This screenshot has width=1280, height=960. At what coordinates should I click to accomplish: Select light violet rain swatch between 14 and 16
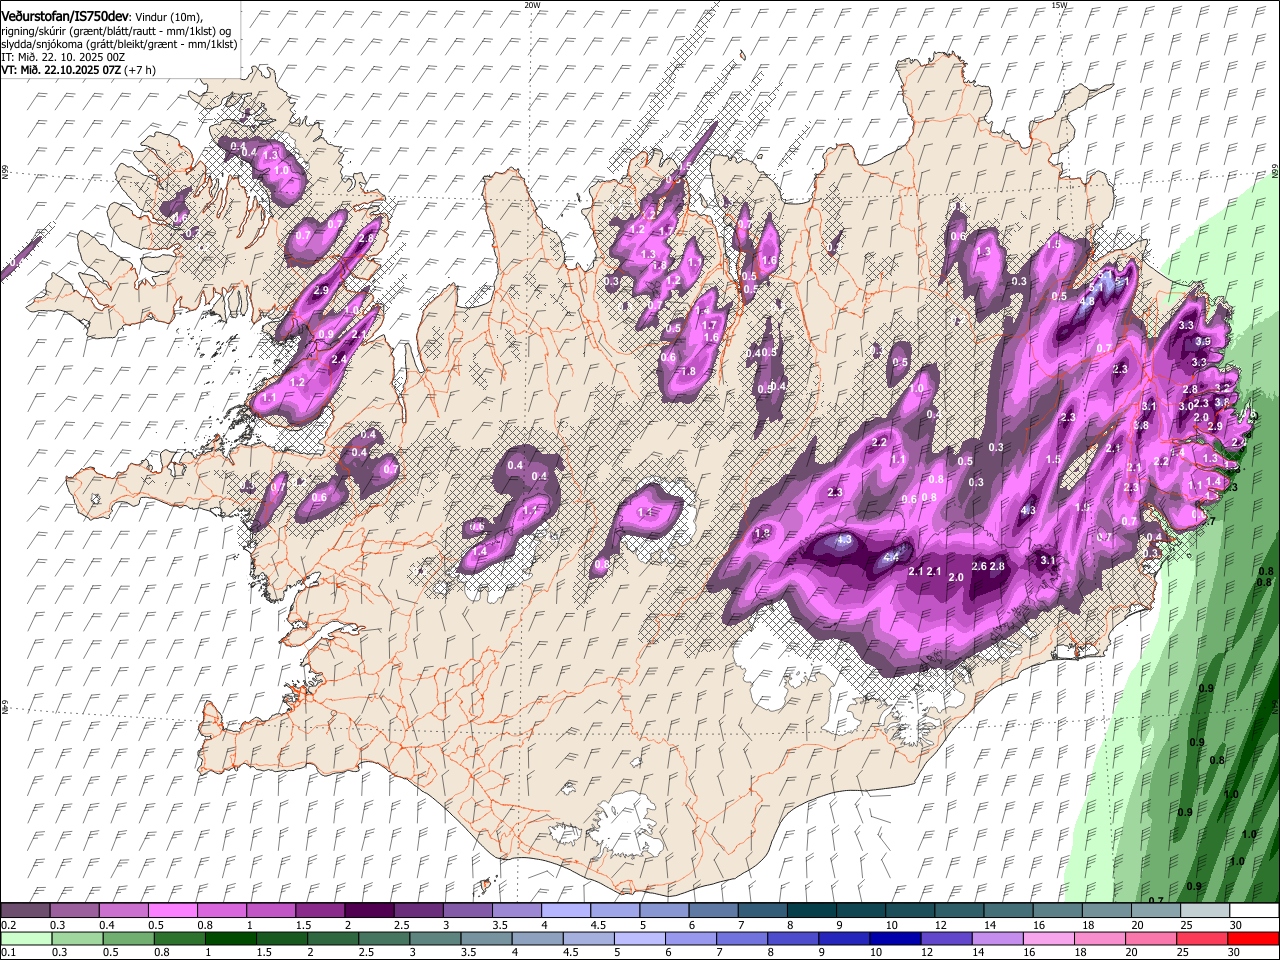click(x=998, y=938)
